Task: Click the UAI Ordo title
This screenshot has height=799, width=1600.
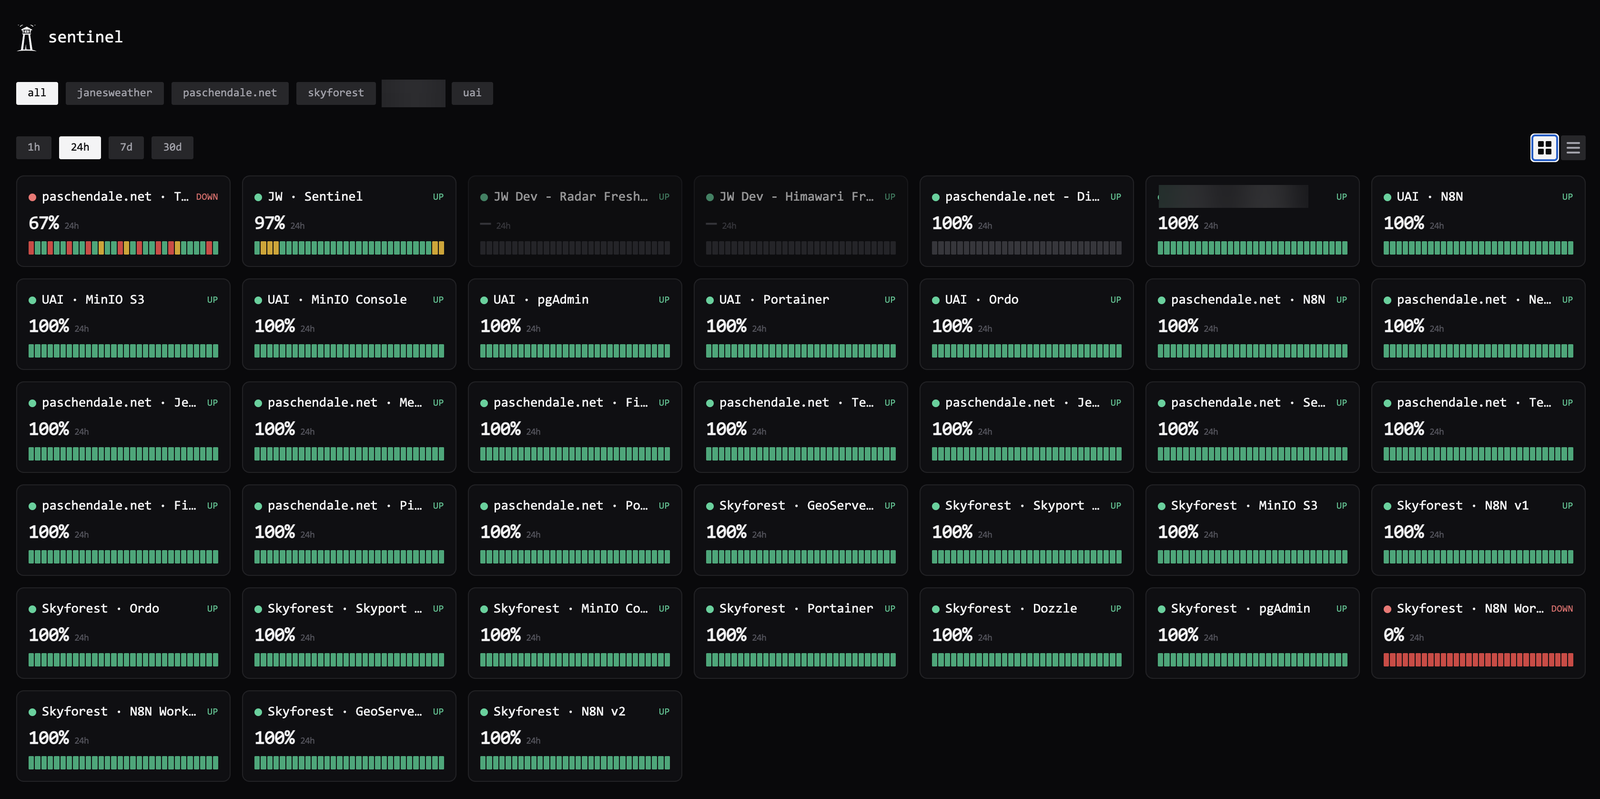Action: pyautogui.click(x=982, y=299)
